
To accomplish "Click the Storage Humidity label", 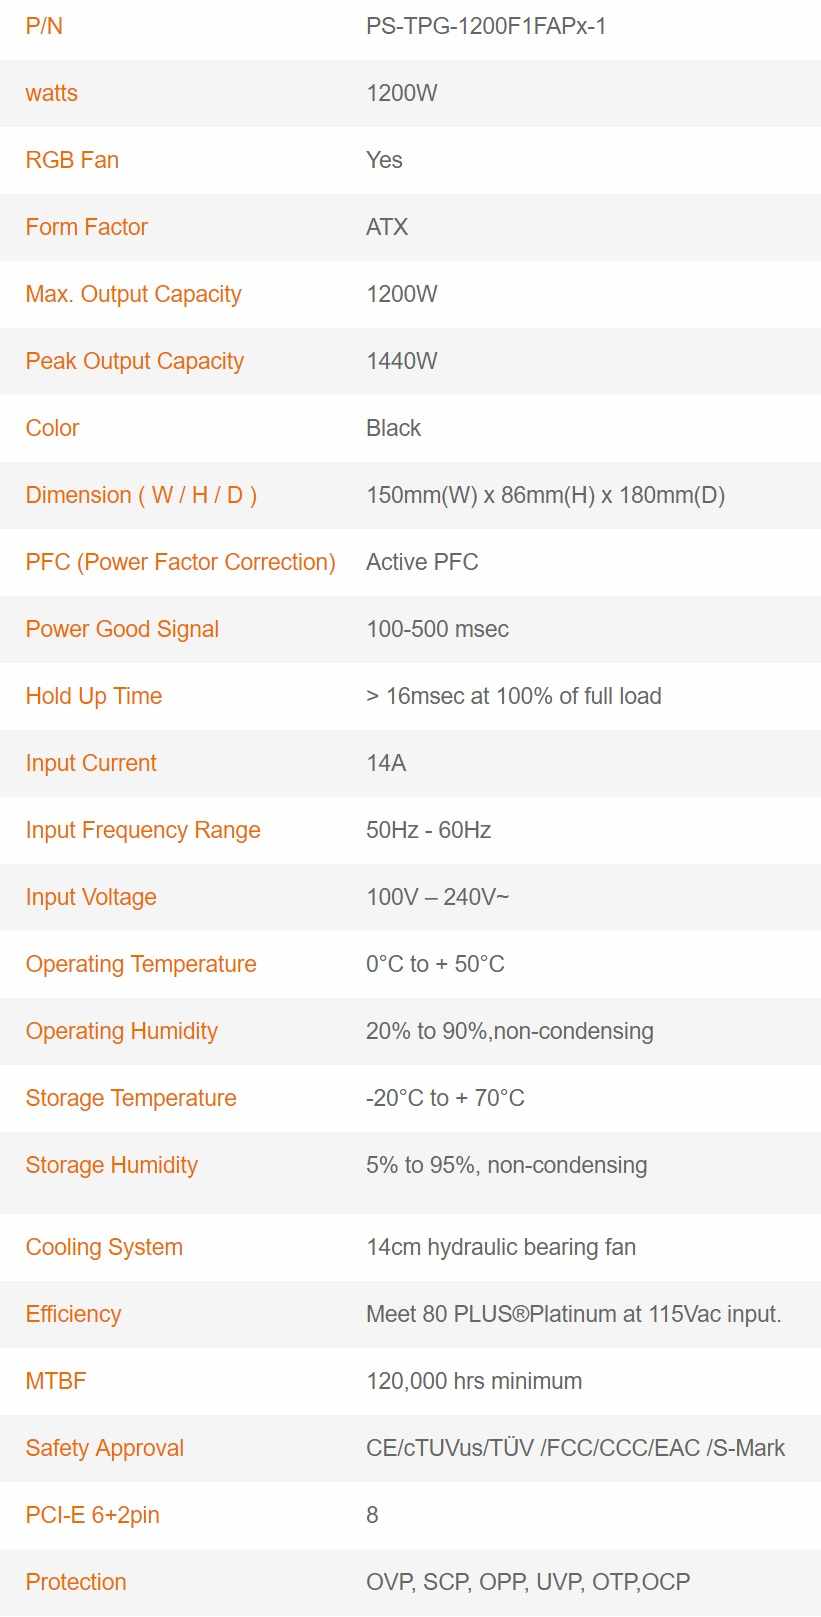I will pyautogui.click(x=112, y=1165).
